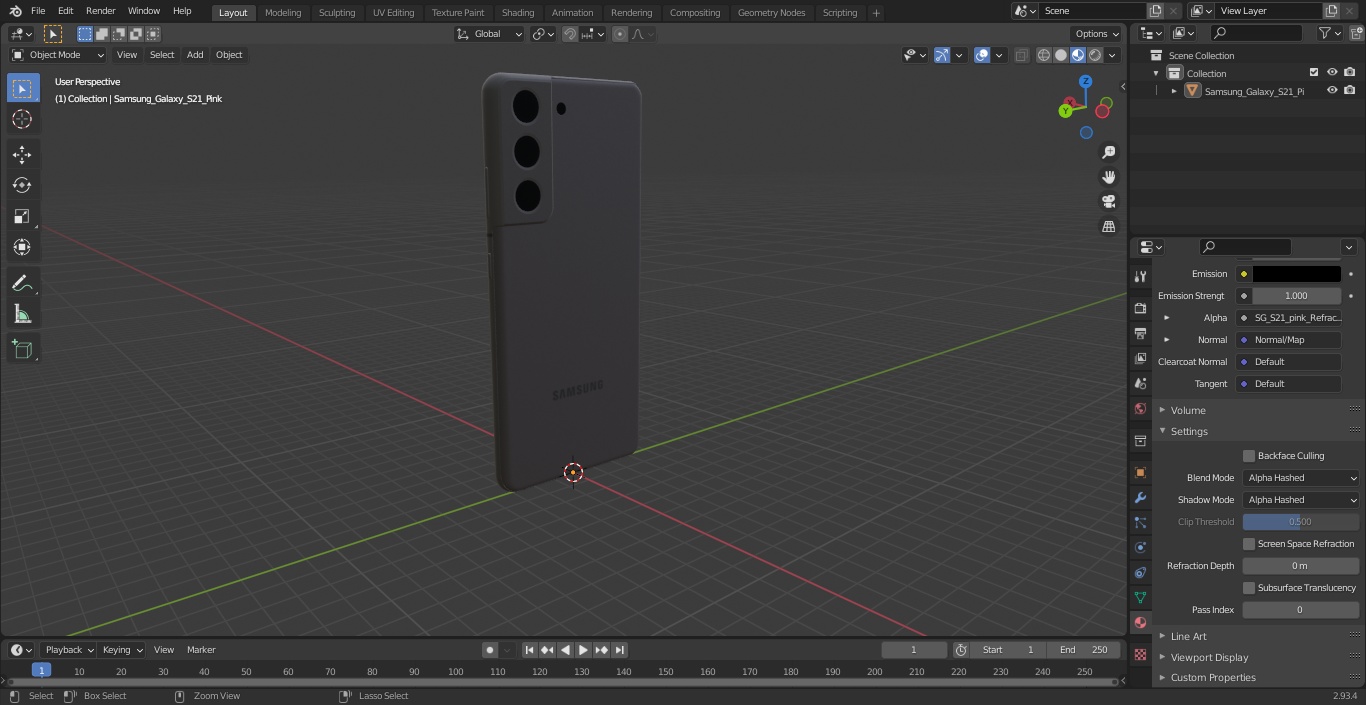Open the Object properties tab
Screen dimensions: 1366x705
click(1140, 472)
